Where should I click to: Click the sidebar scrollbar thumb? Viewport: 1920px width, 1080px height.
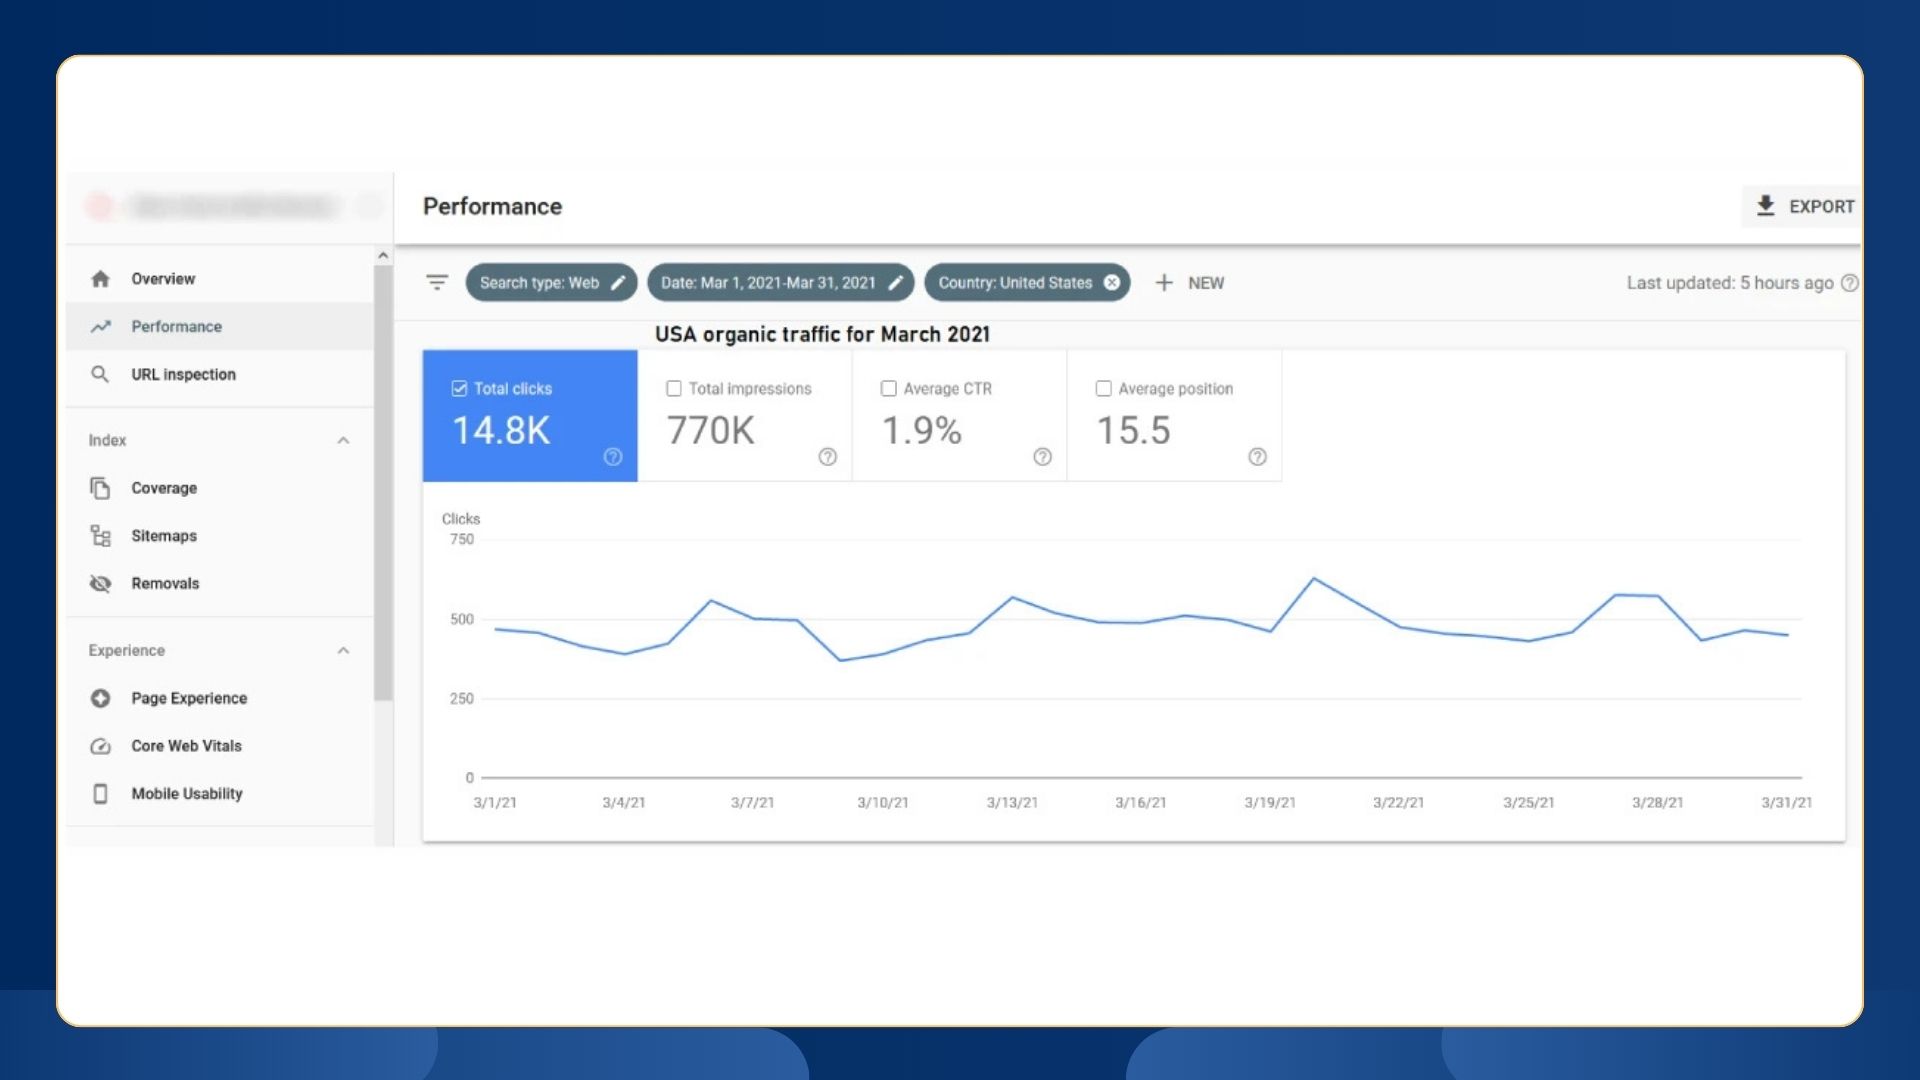click(x=383, y=484)
